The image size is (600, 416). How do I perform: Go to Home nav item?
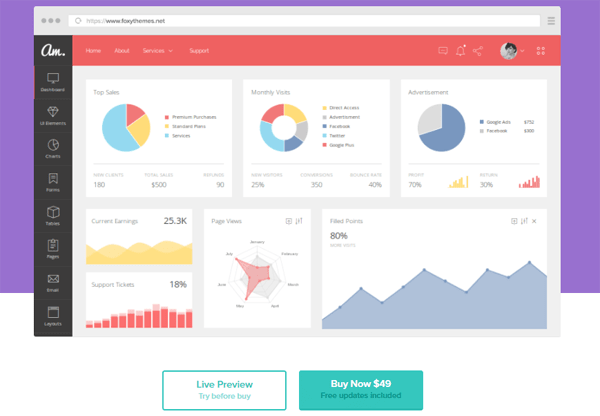(x=93, y=51)
